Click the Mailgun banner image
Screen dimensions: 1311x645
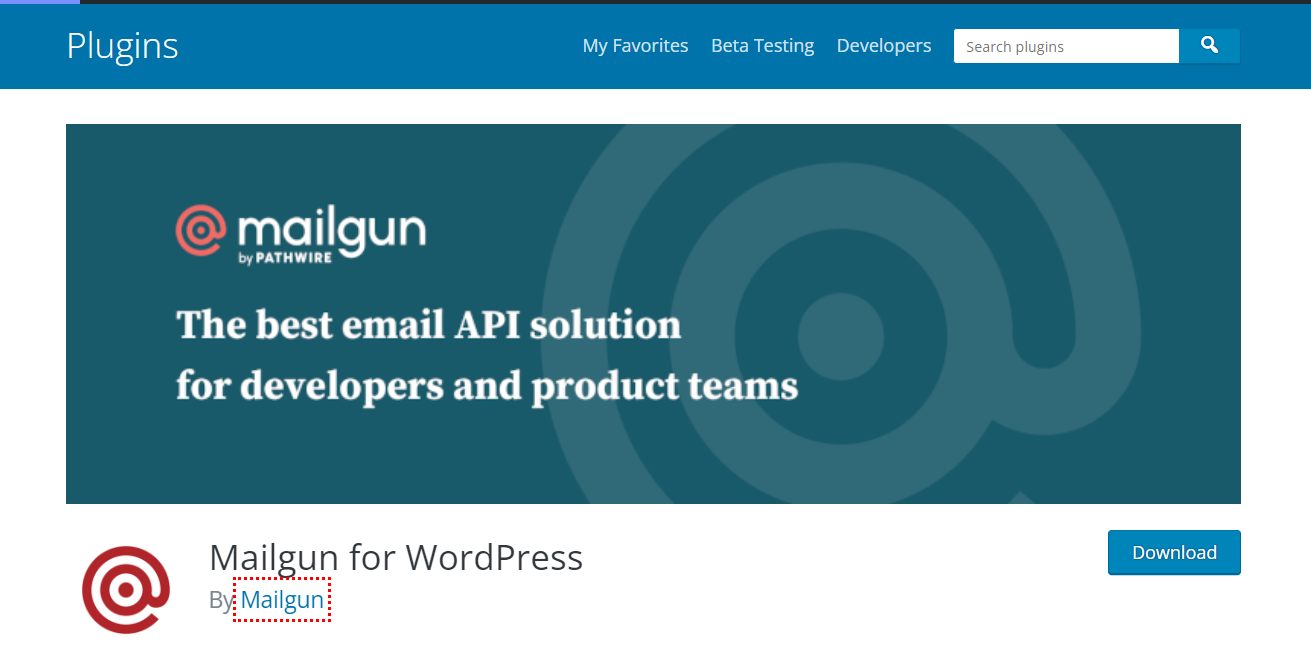click(653, 314)
